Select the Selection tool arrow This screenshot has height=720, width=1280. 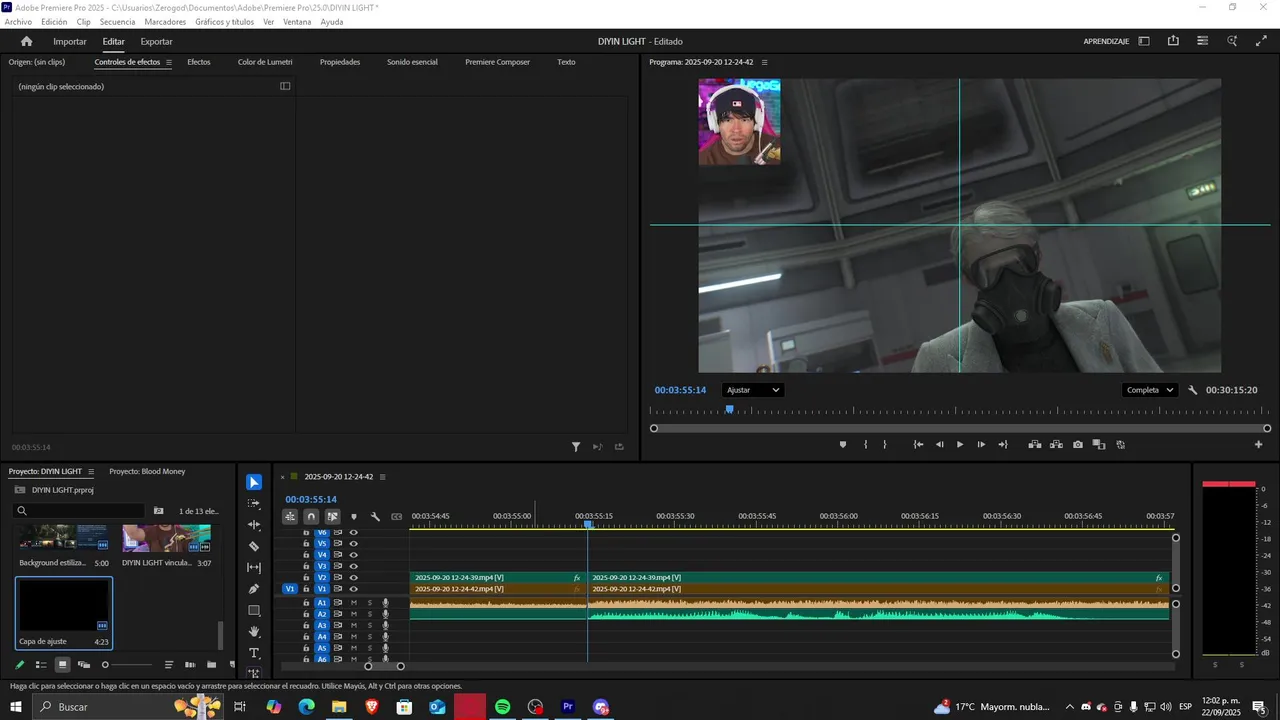[x=254, y=482]
